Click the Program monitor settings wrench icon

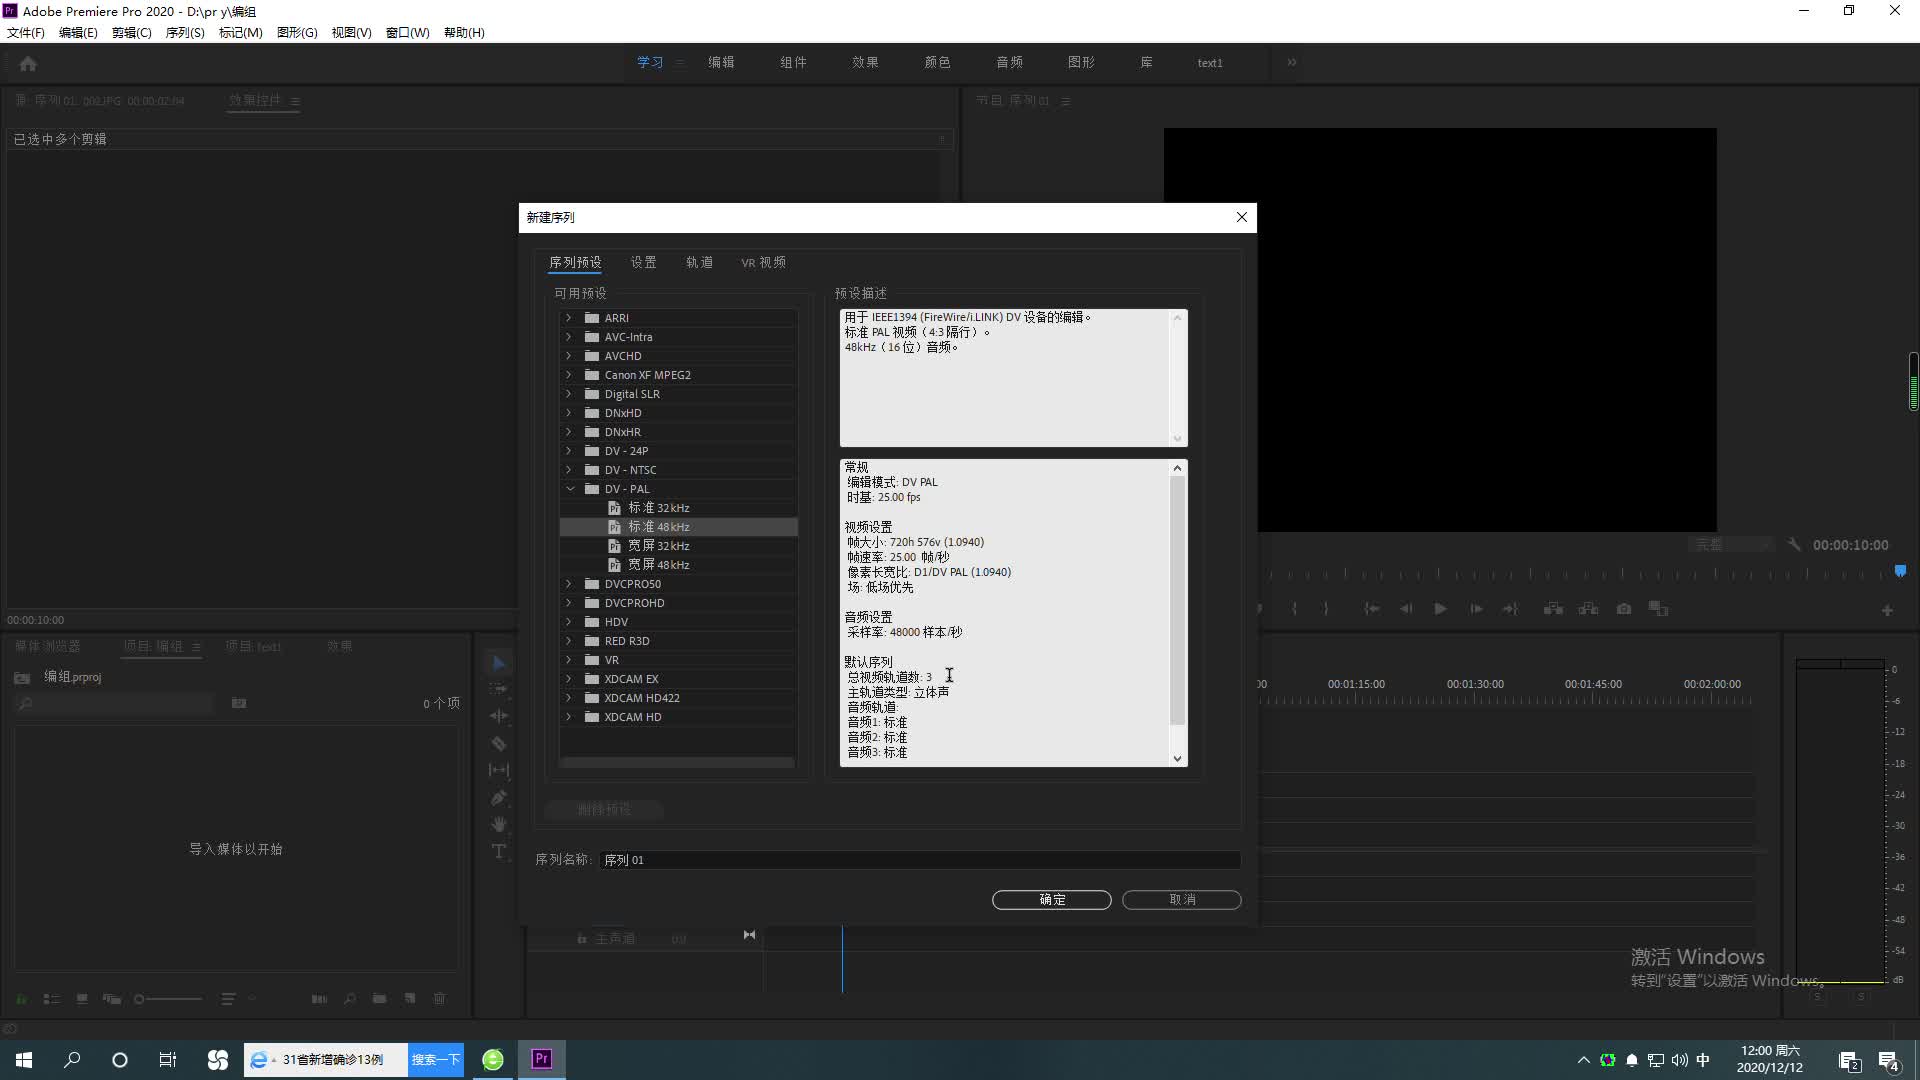pyautogui.click(x=1794, y=544)
